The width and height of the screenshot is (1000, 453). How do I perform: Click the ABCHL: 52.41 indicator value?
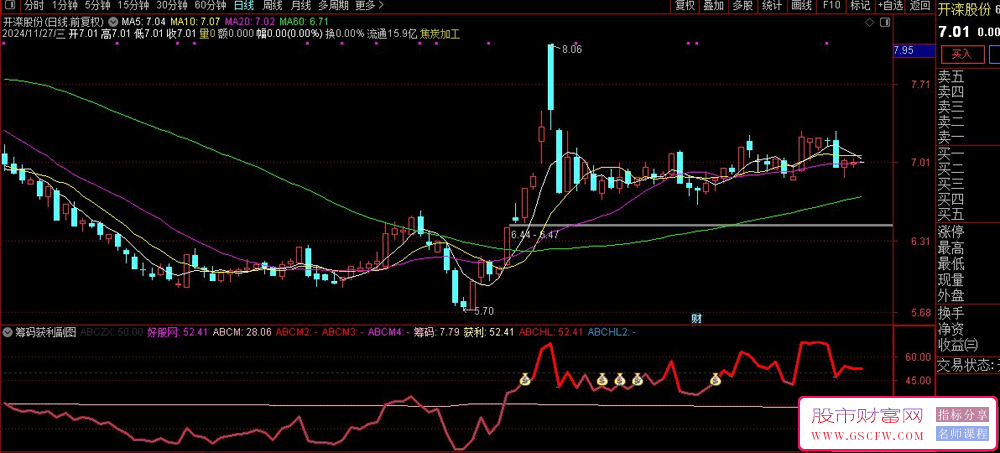click(x=551, y=332)
